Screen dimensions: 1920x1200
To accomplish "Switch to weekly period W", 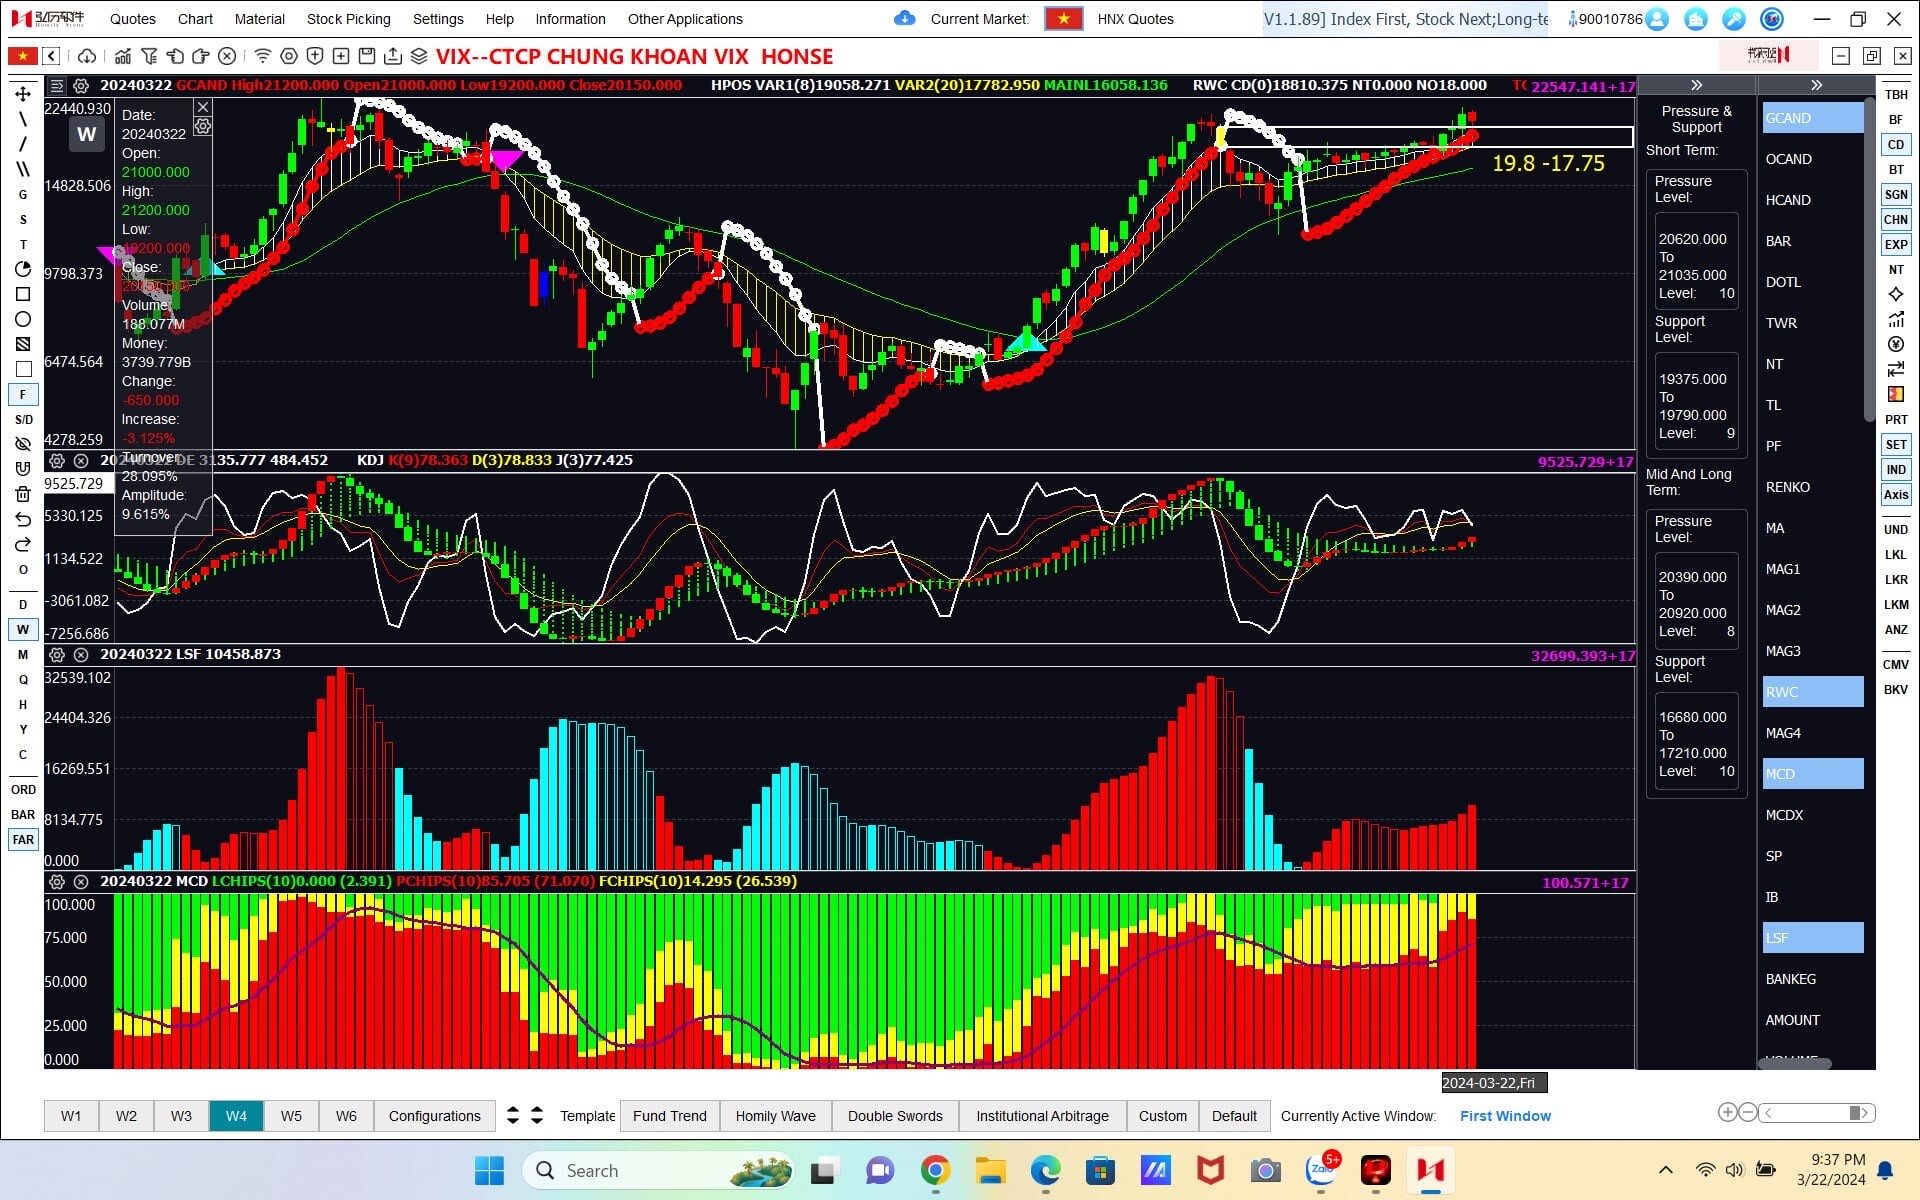I will point(23,629).
